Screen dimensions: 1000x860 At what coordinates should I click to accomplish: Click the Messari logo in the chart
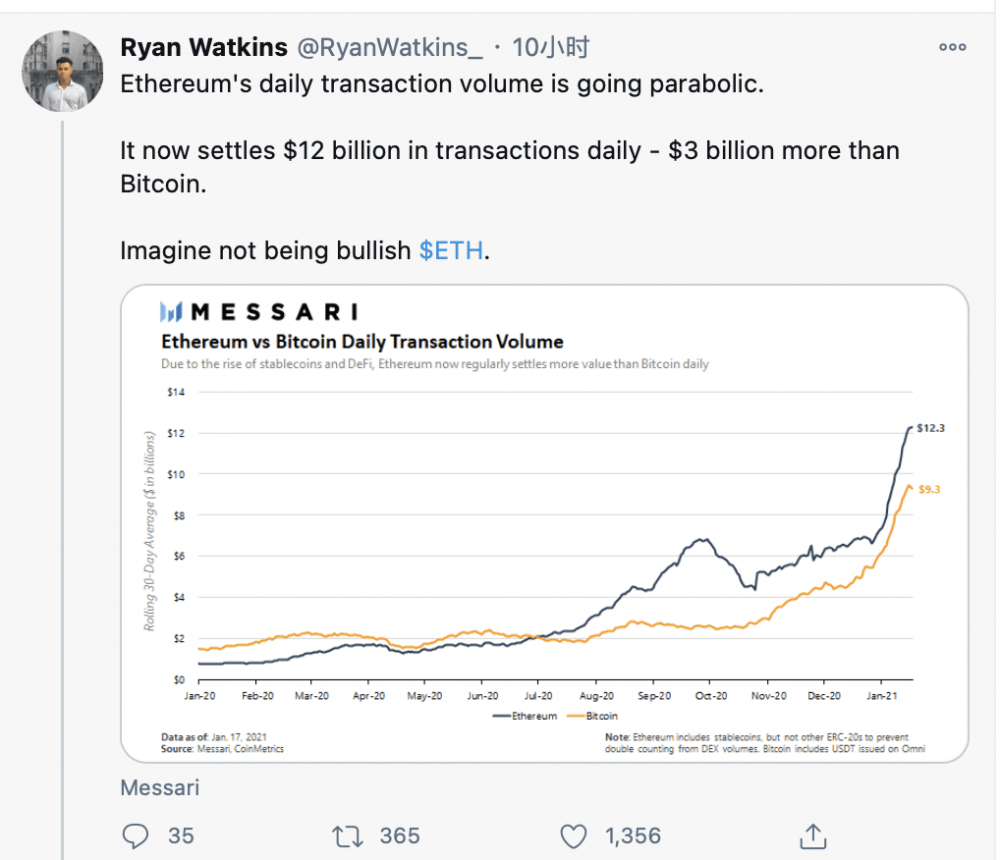(x=260, y=312)
